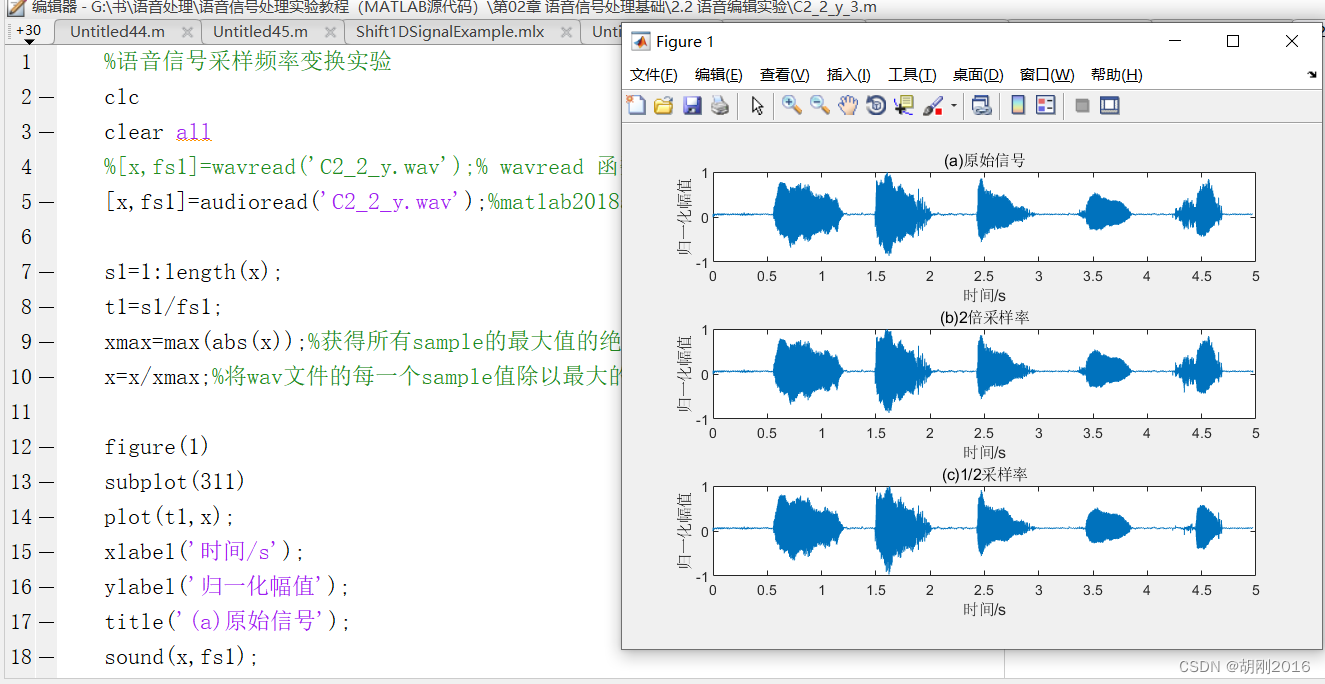Click the New Figure icon in Figure 1 toolbar
Image resolution: width=1325 pixels, height=684 pixels.
636,105
